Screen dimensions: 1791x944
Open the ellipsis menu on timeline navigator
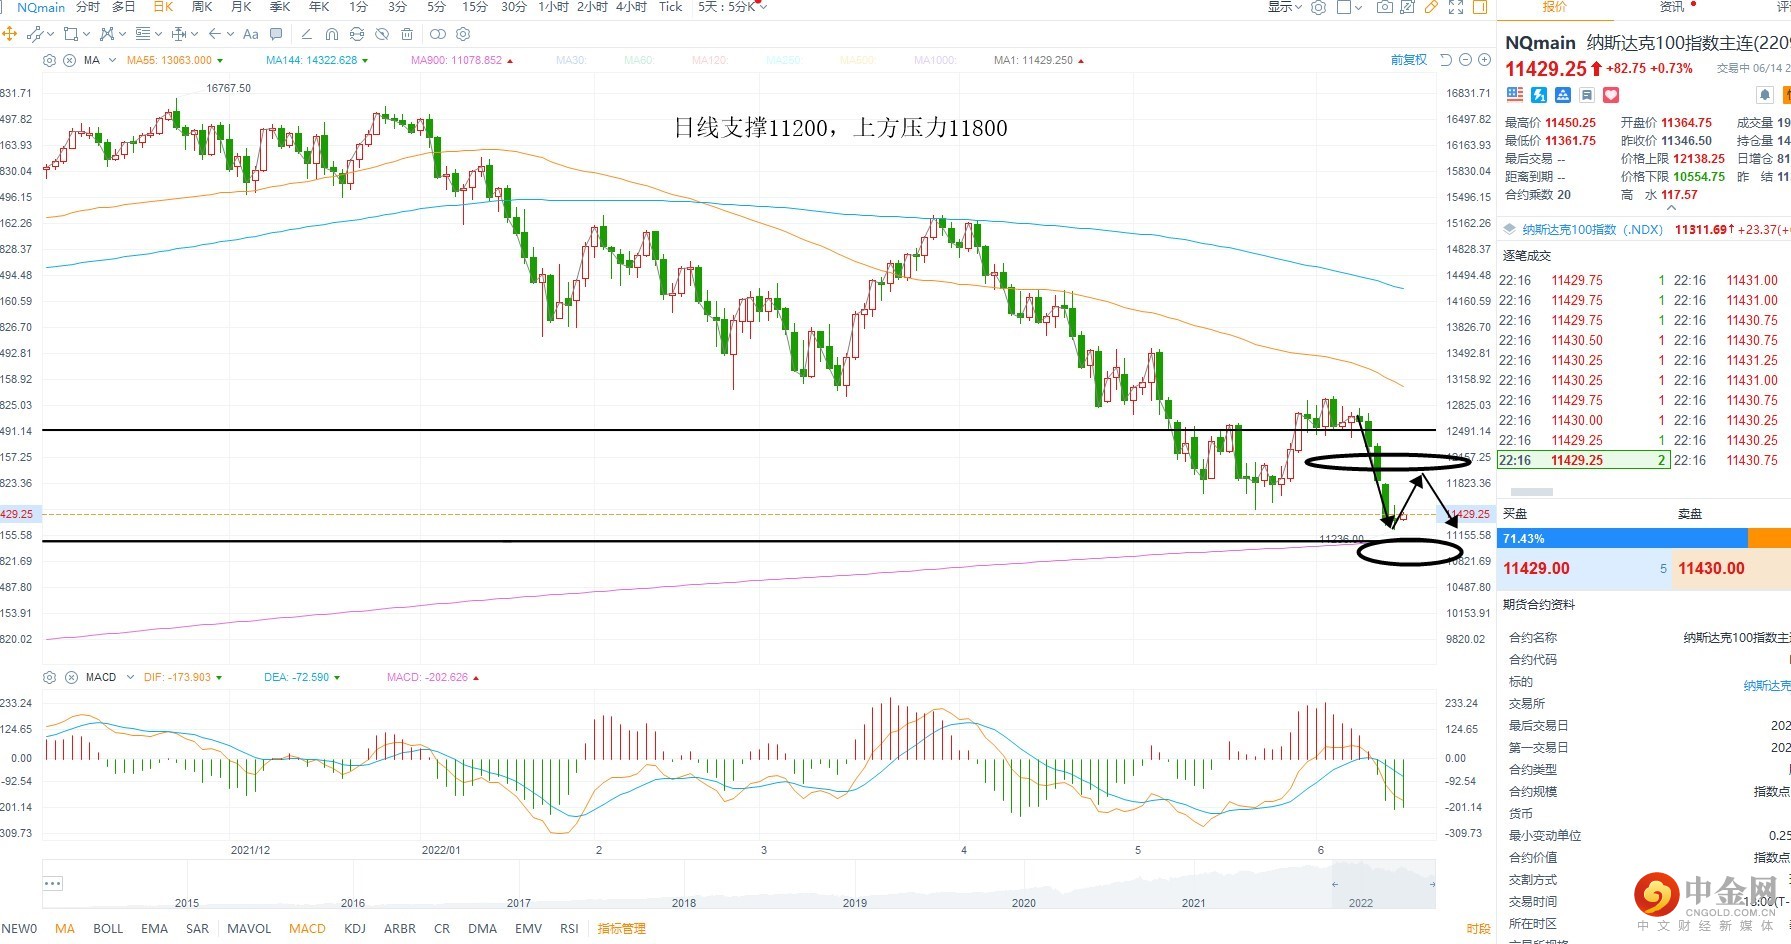[x=53, y=883]
